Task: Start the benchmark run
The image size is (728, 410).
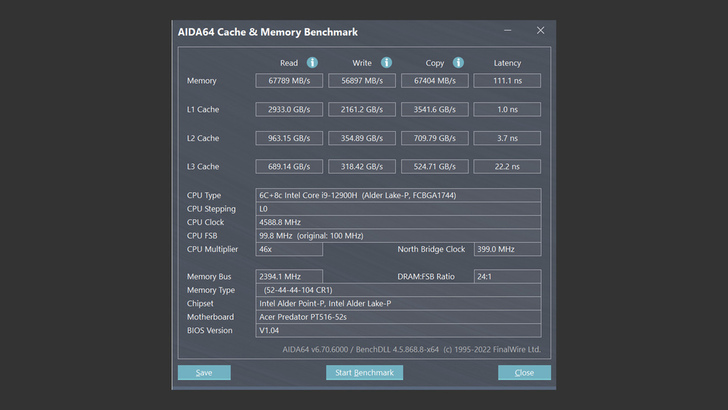Action: click(364, 373)
